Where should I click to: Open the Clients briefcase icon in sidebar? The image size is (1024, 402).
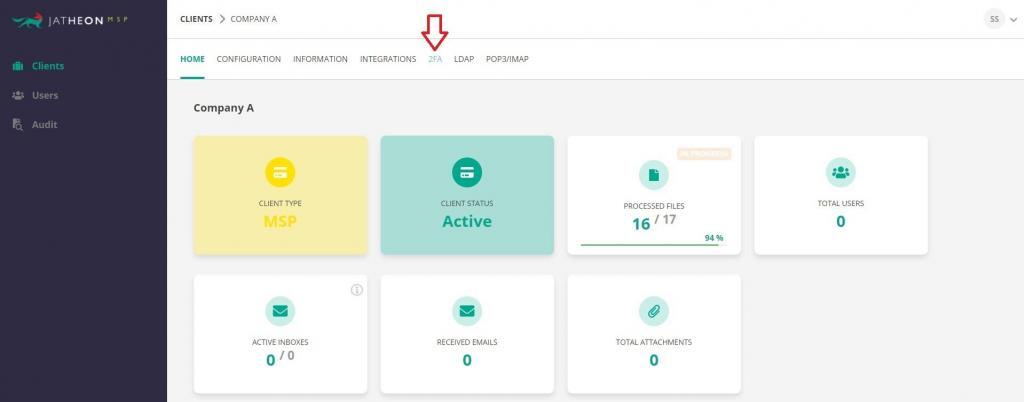point(18,66)
